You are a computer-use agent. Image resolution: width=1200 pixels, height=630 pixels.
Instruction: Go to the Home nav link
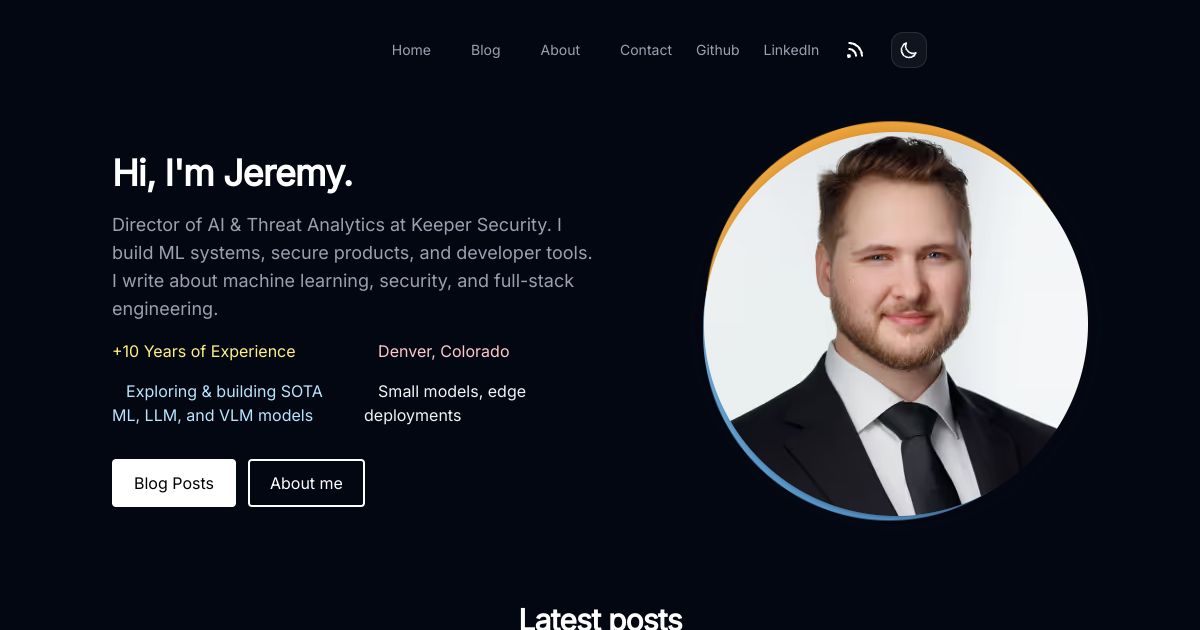411,50
